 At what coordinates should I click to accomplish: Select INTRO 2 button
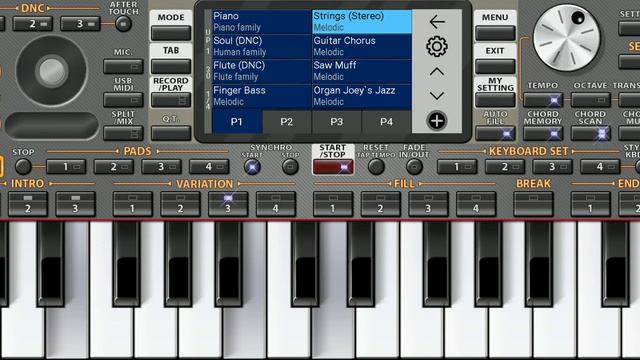tap(28, 204)
